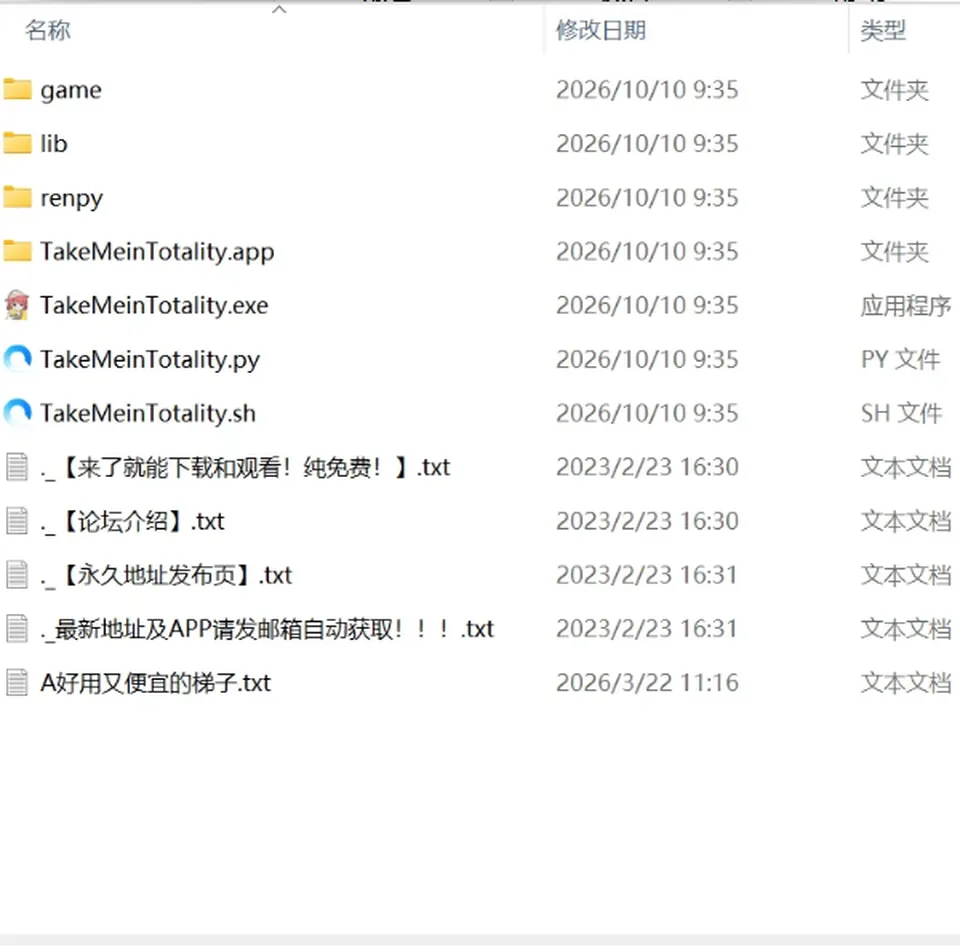Image resolution: width=960 pixels, height=947 pixels.
Task: Select the game folder name
Action: click(x=71, y=90)
